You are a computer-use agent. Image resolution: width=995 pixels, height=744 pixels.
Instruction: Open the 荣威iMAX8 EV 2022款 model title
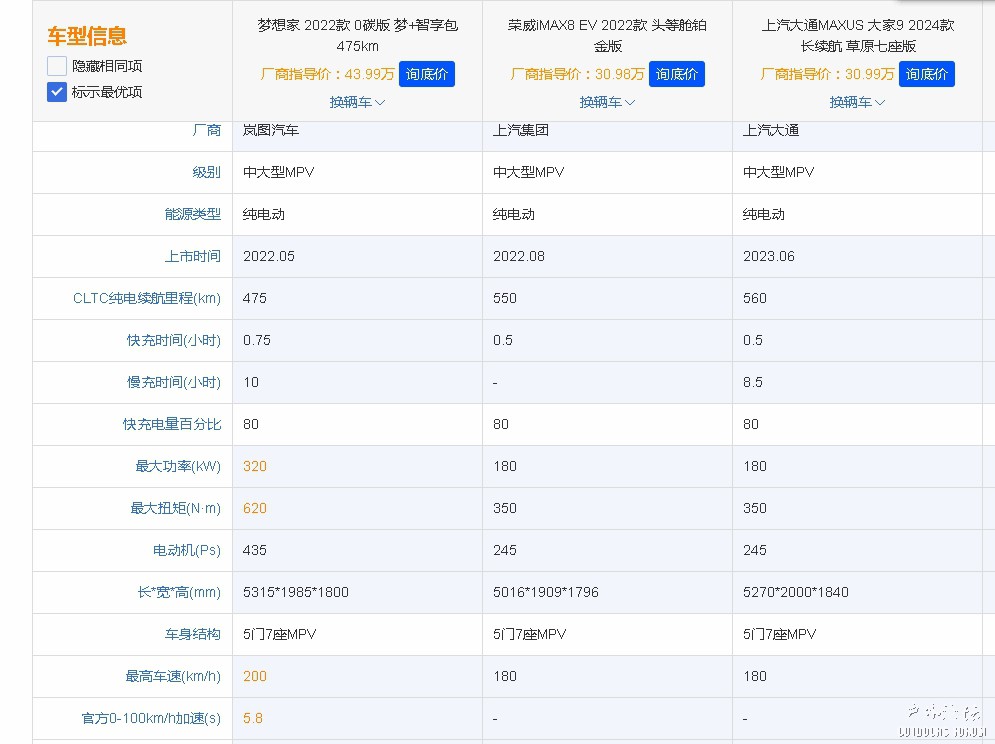click(607, 35)
